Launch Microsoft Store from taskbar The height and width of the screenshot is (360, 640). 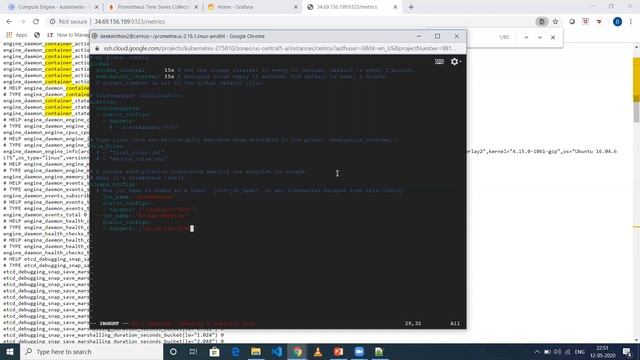point(214,352)
